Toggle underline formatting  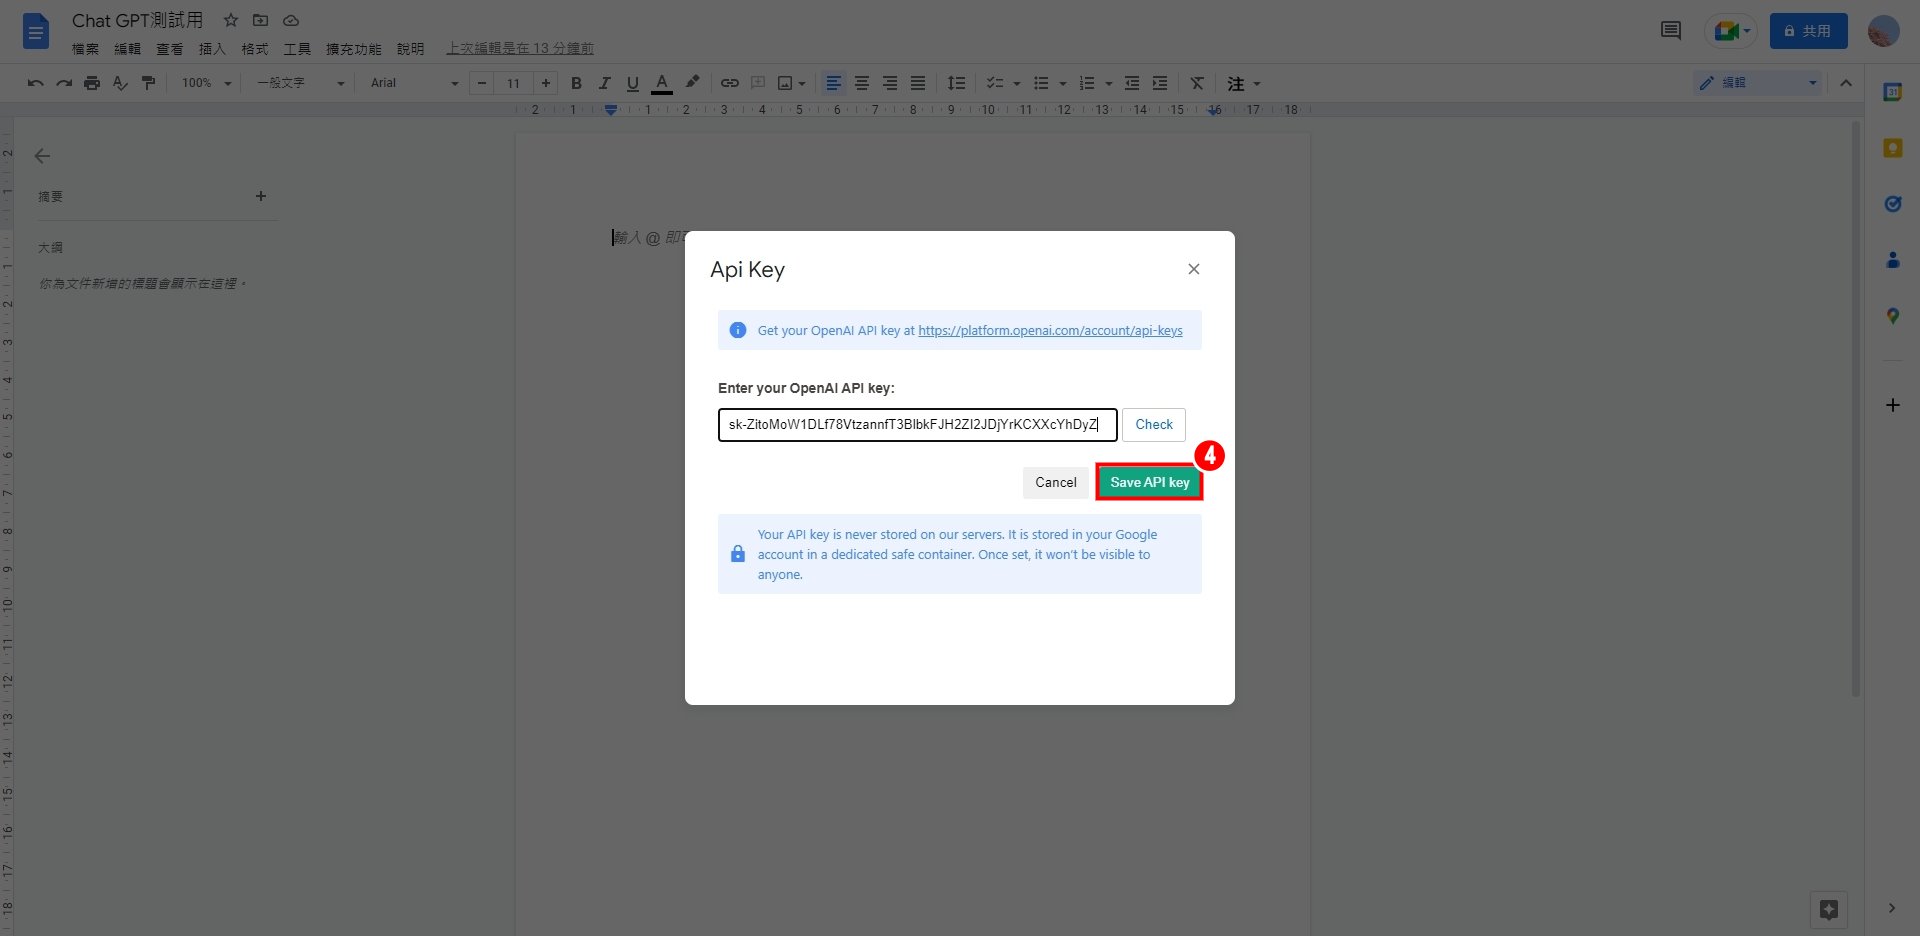(632, 83)
